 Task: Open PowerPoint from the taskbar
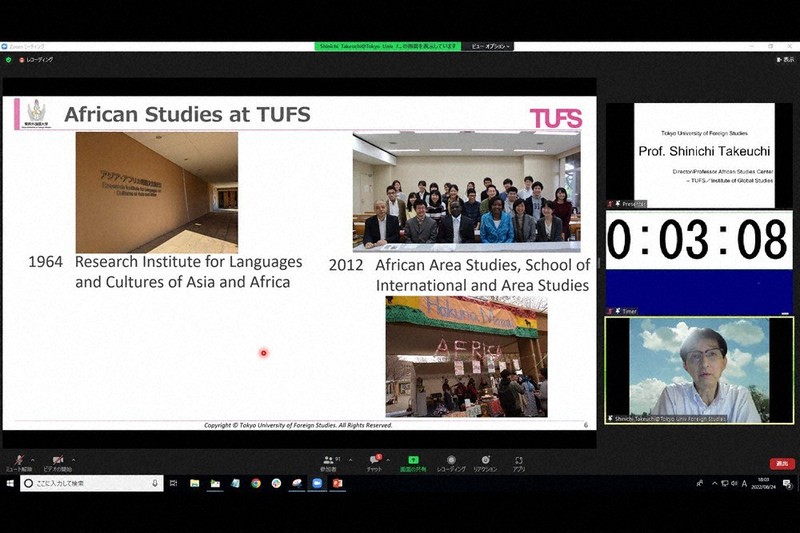337,483
